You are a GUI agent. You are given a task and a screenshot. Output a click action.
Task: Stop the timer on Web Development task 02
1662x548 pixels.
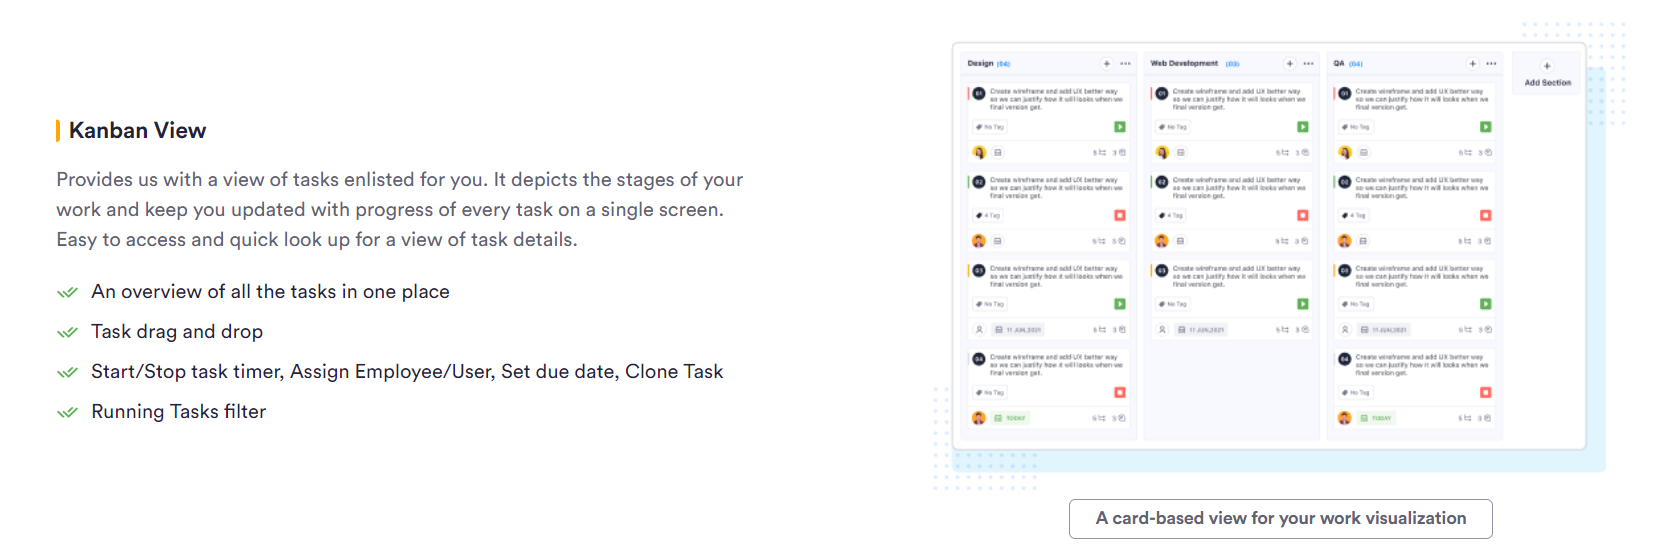pyautogui.click(x=1302, y=215)
